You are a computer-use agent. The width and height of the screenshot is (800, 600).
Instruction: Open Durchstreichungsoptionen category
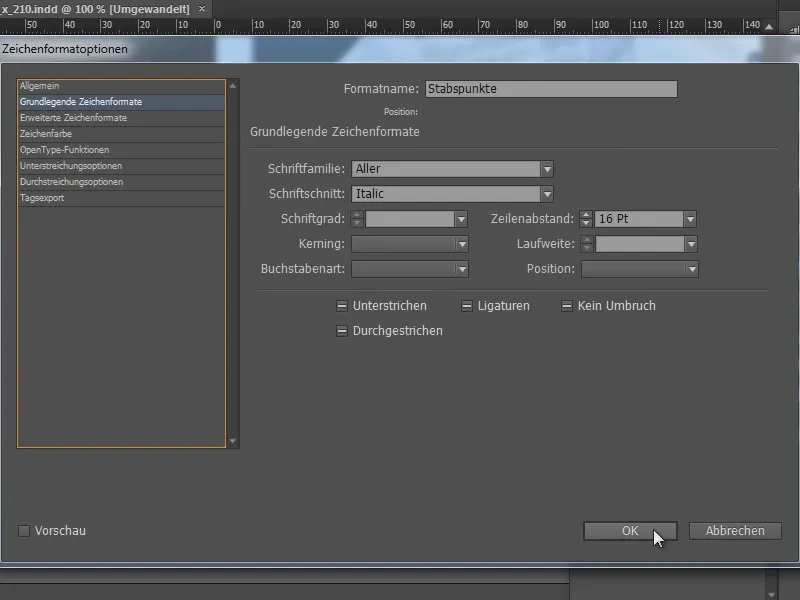coord(121,182)
